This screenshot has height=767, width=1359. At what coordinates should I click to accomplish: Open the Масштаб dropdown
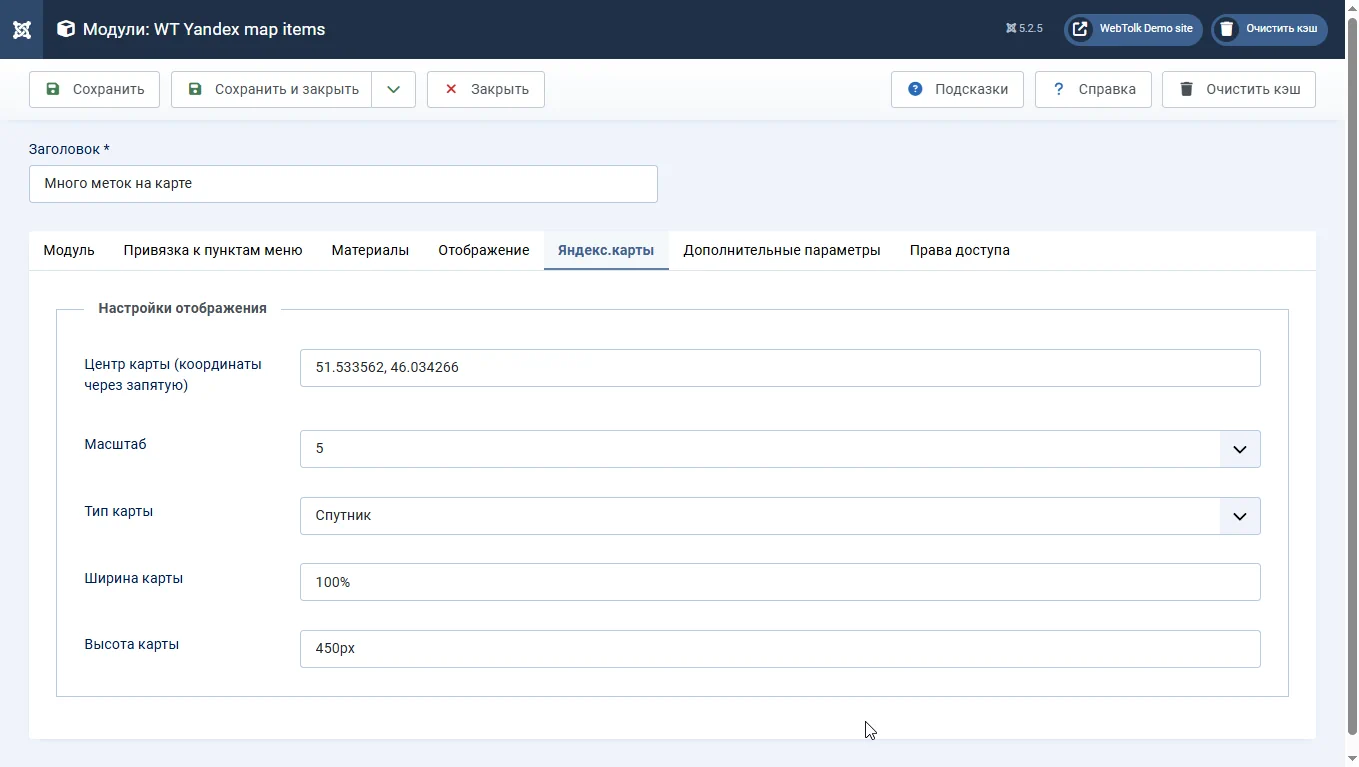pos(780,449)
